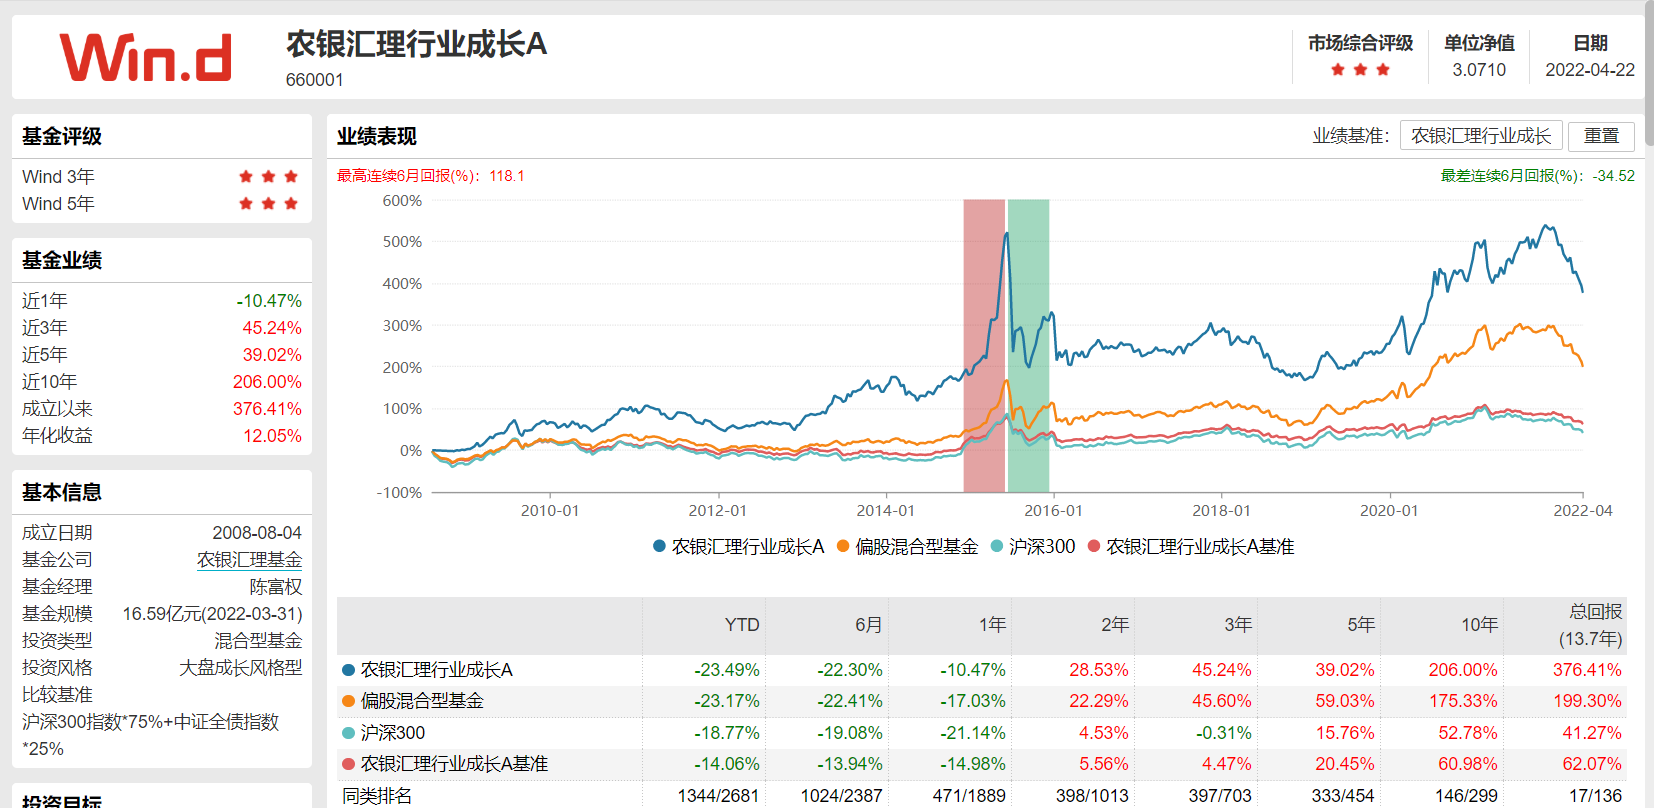Click orange dot beside 偏股混合型基金 table row
Viewport: 1654px width, 808px height.
(x=348, y=701)
